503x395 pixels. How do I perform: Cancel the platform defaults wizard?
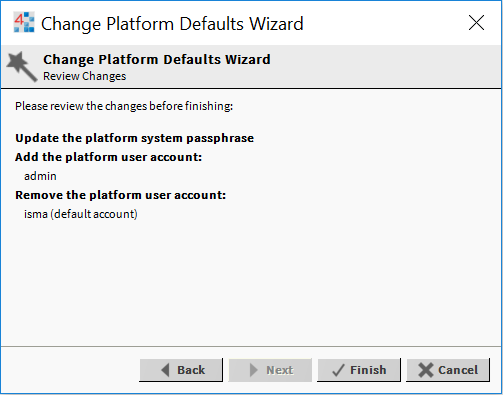[448, 370]
